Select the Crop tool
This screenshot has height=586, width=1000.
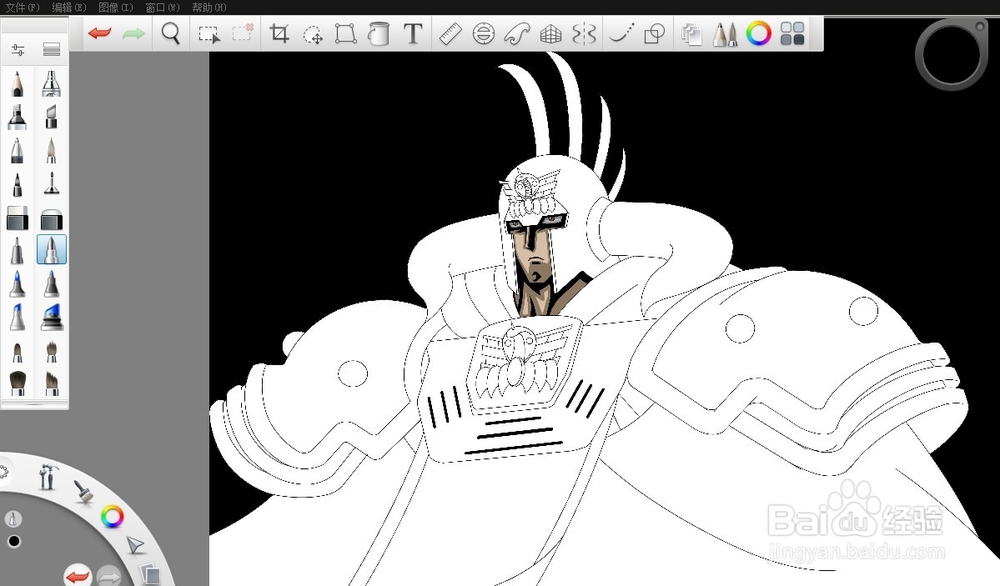279,33
